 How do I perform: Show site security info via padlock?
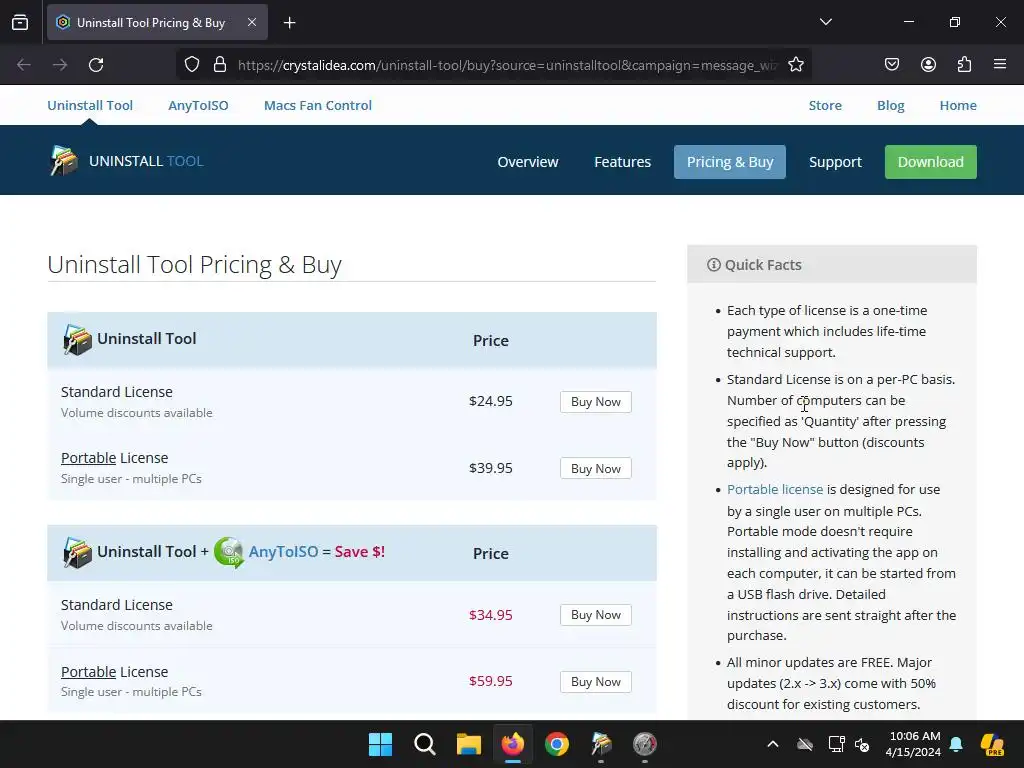(x=220, y=65)
